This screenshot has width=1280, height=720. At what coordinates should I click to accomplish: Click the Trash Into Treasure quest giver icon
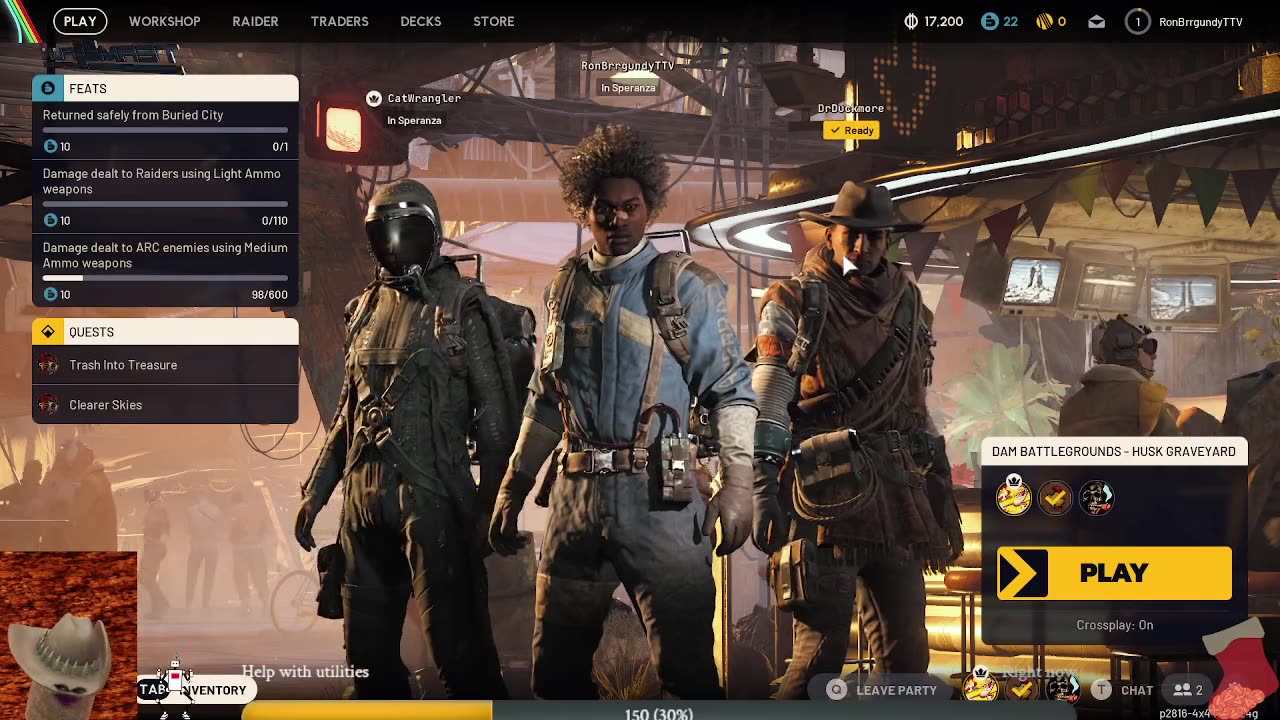tap(48, 365)
